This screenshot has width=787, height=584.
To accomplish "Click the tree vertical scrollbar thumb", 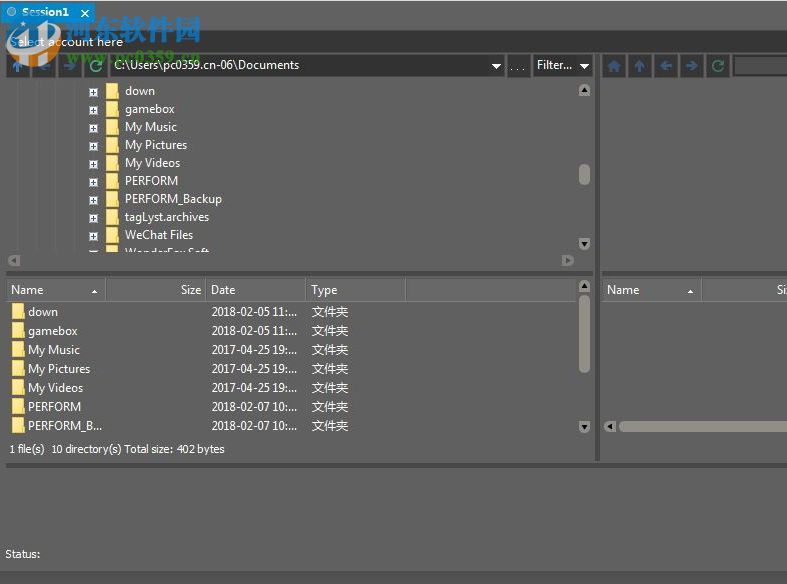I will (584, 175).
